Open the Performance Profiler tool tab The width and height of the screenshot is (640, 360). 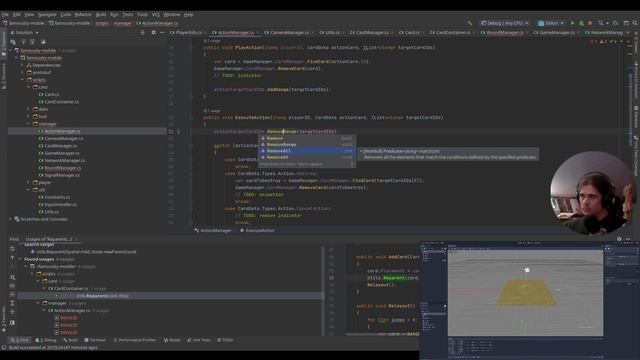point(134,340)
